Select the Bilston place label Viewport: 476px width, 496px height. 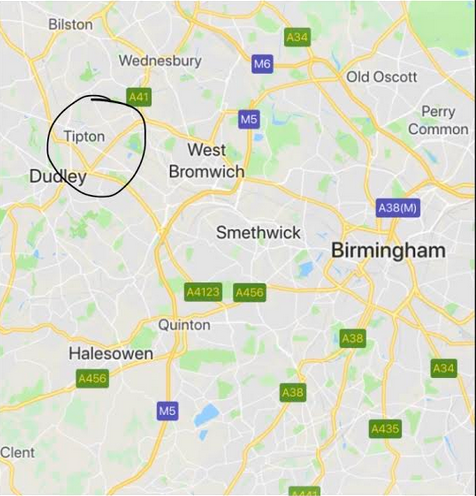pos(71,24)
